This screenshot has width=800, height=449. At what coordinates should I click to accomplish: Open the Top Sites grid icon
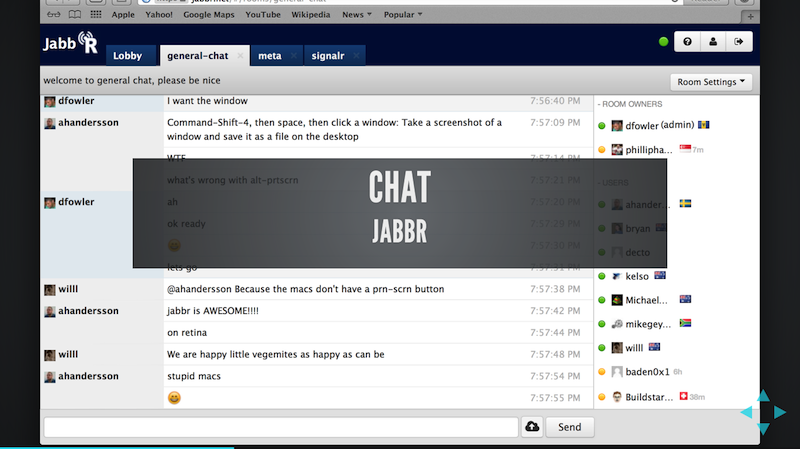pos(96,14)
